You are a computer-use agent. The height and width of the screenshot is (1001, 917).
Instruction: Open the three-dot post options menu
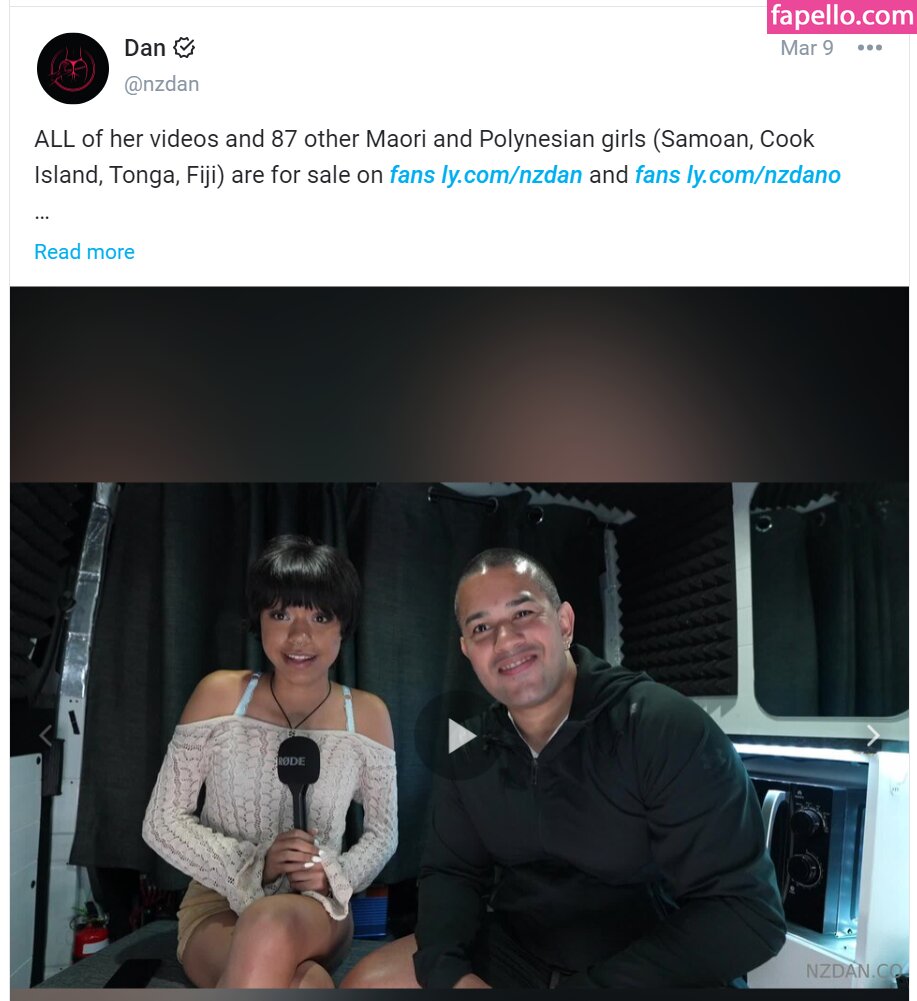pyautogui.click(x=870, y=48)
